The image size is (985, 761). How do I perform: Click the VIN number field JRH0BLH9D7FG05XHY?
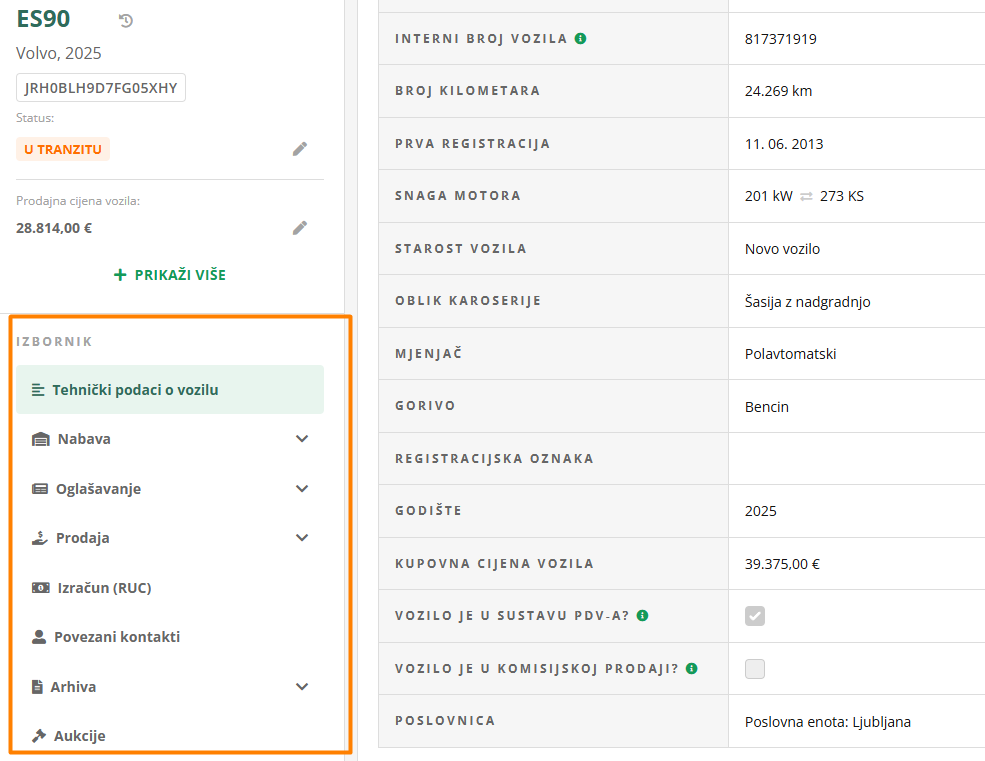[x=101, y=88]
